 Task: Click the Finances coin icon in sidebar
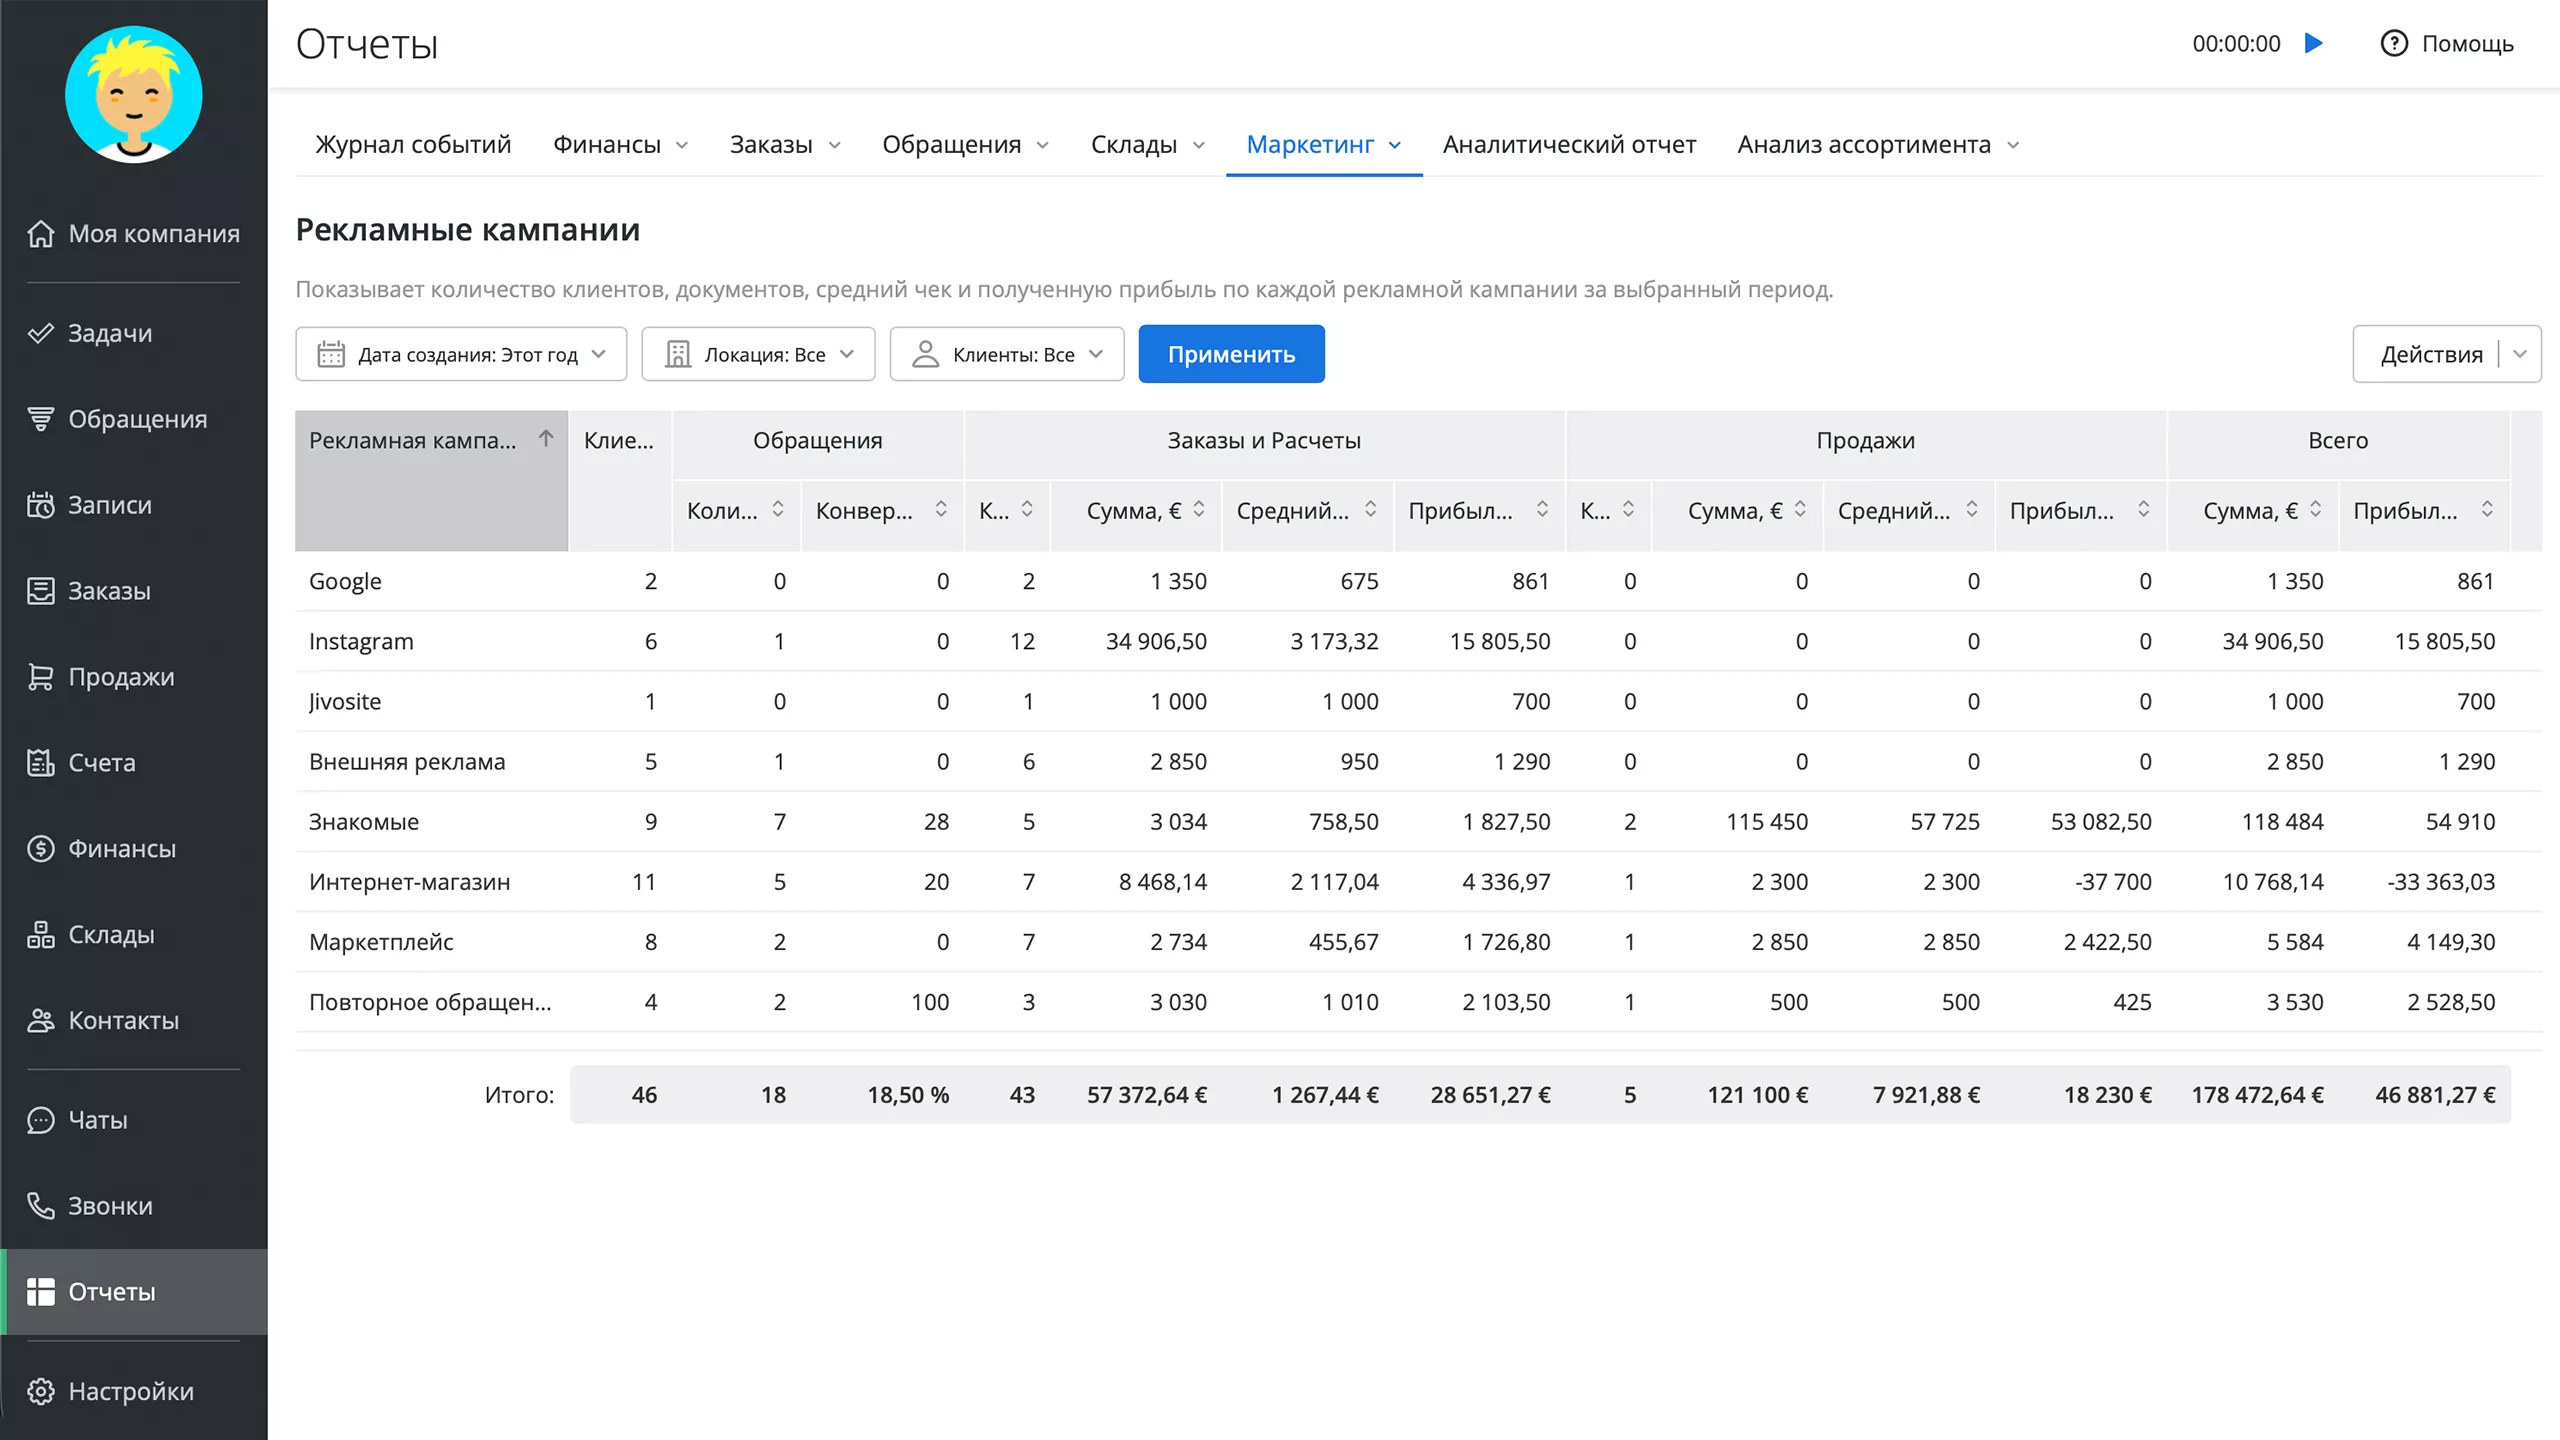click(40, 849)
